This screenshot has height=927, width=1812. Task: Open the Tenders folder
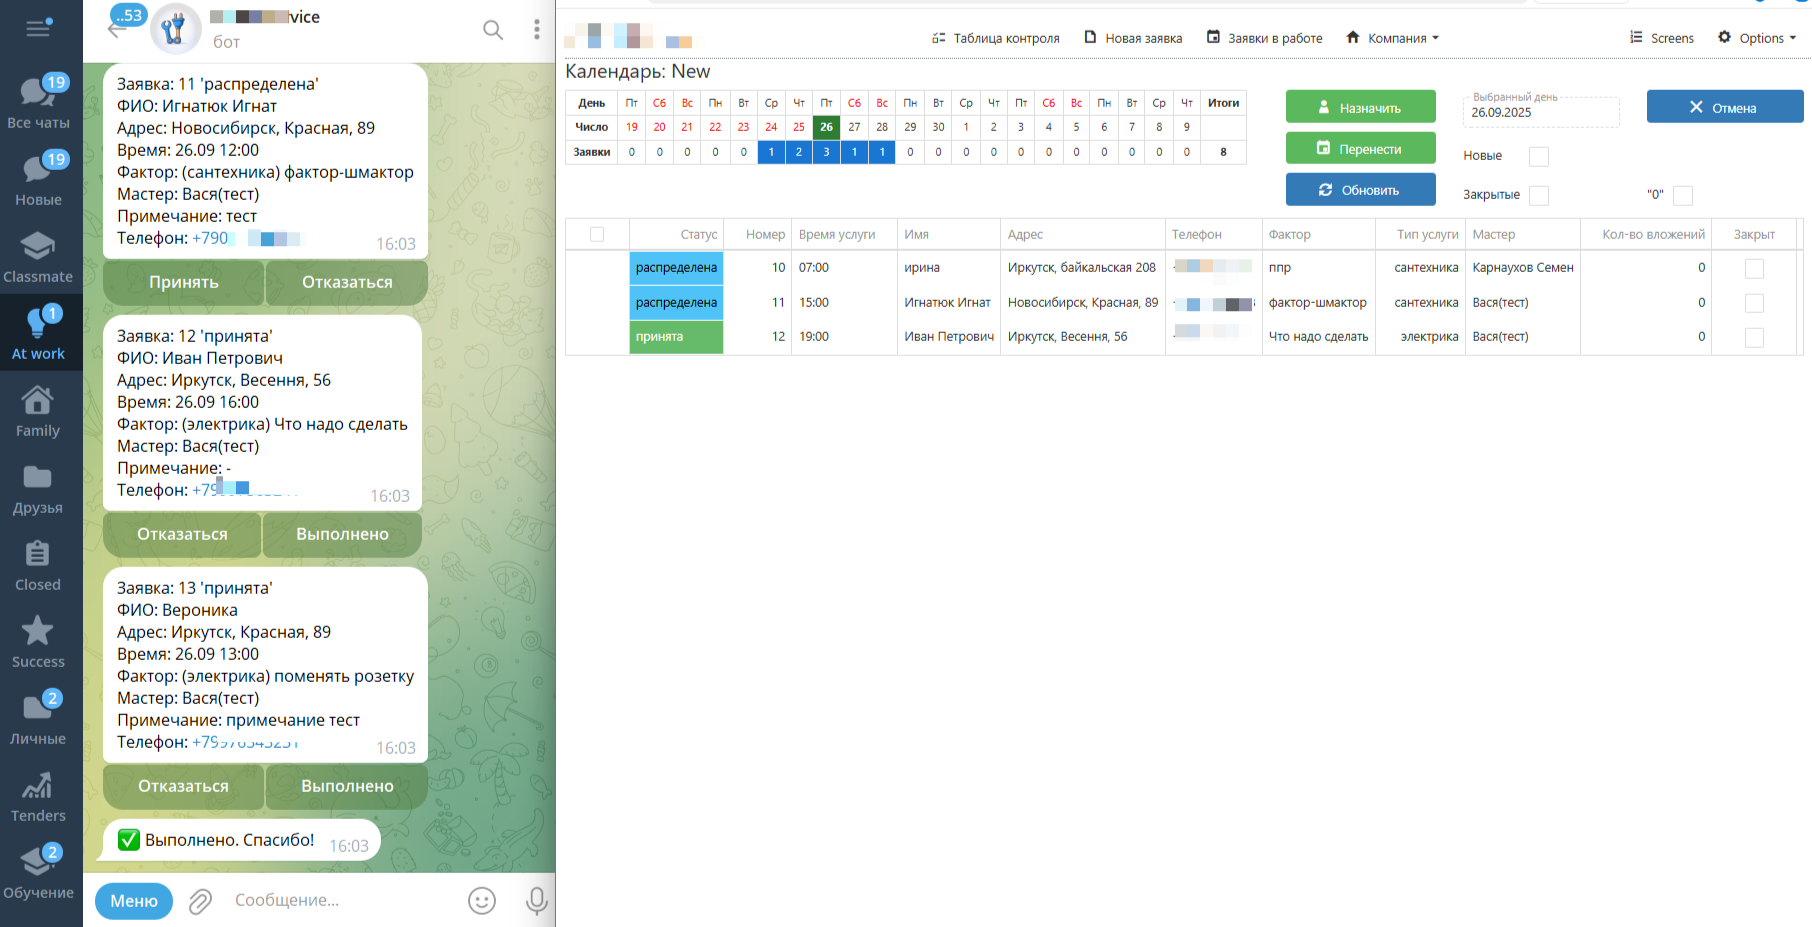tap(38, 795)
